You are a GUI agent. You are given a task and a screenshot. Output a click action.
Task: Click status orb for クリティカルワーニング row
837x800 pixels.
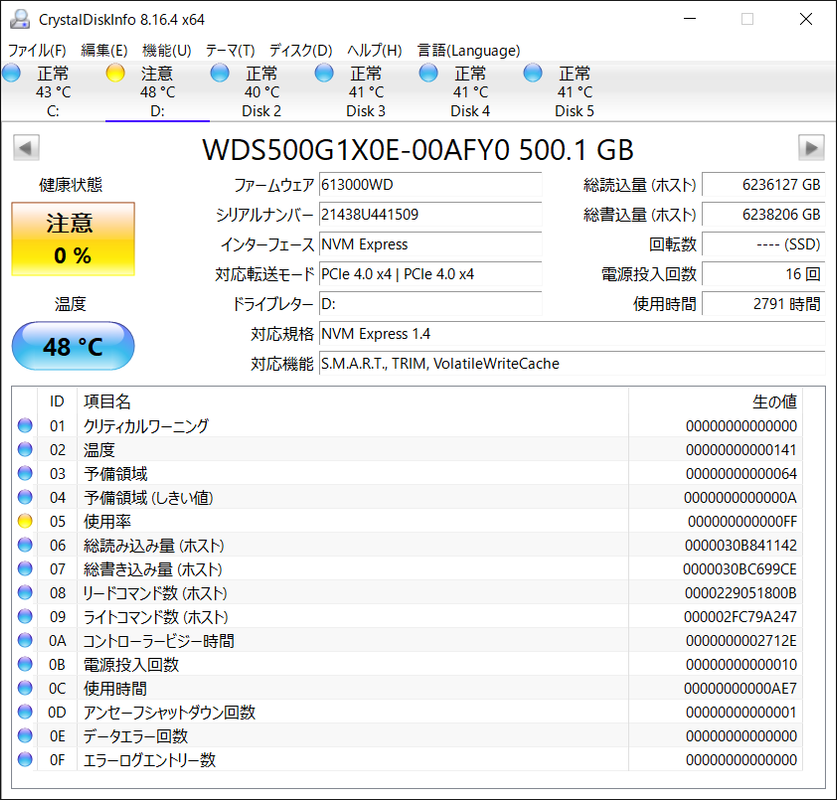pyautogui.click(x=25, y=425)
